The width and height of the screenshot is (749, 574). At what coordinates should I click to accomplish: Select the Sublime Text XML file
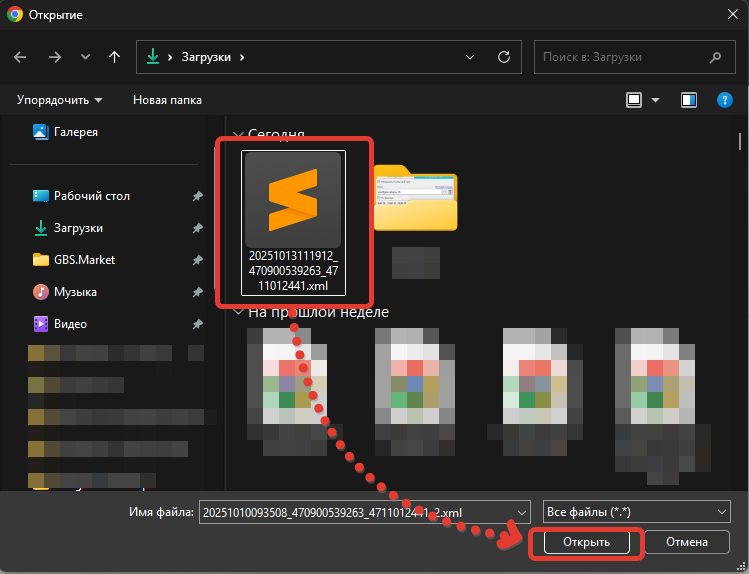[294, 222]
